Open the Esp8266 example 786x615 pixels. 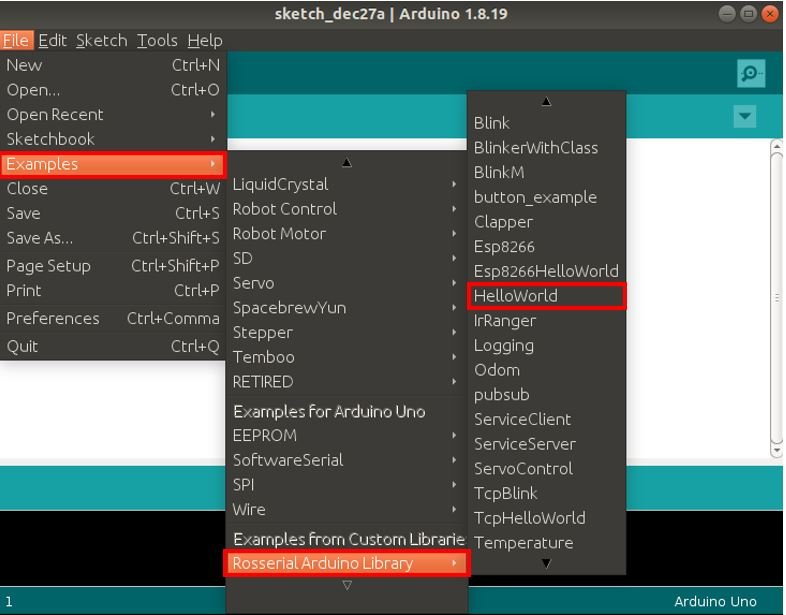pos(546,247)
